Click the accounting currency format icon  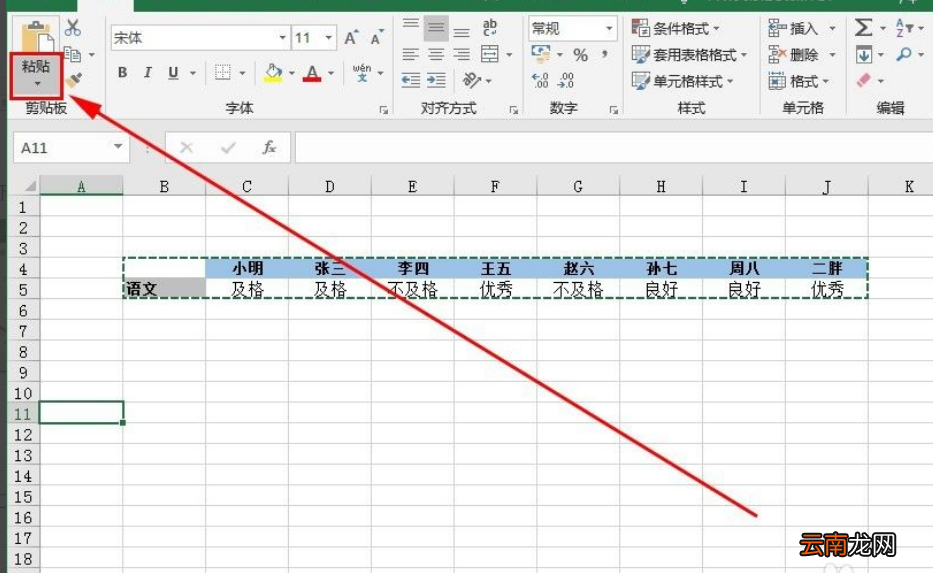pyautogui.click(x=540, y=54)
